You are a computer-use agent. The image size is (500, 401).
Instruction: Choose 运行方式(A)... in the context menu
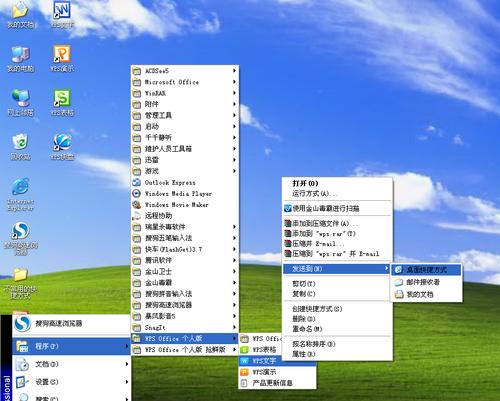click(337, 194)
